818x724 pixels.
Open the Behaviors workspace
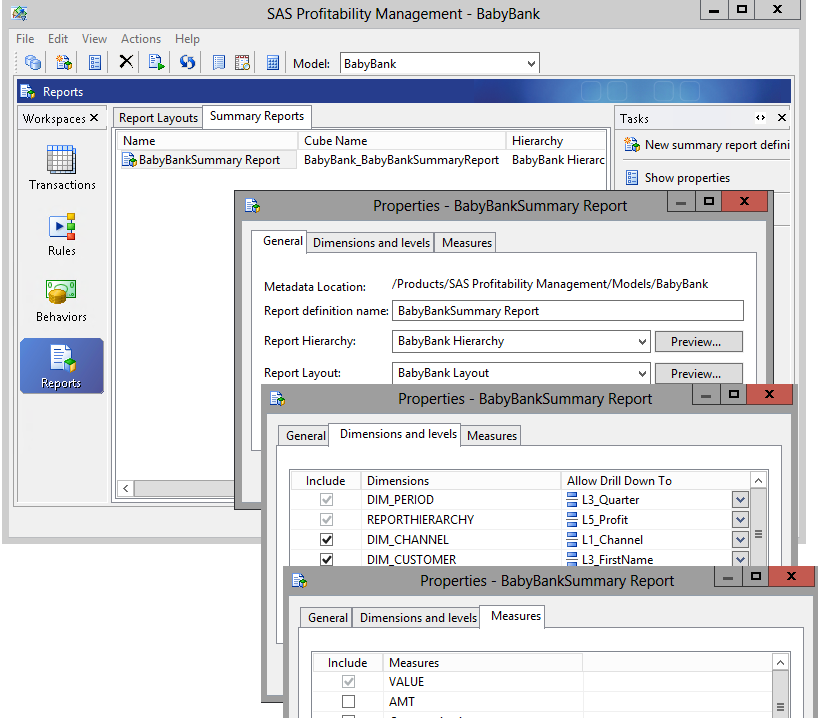62,300
